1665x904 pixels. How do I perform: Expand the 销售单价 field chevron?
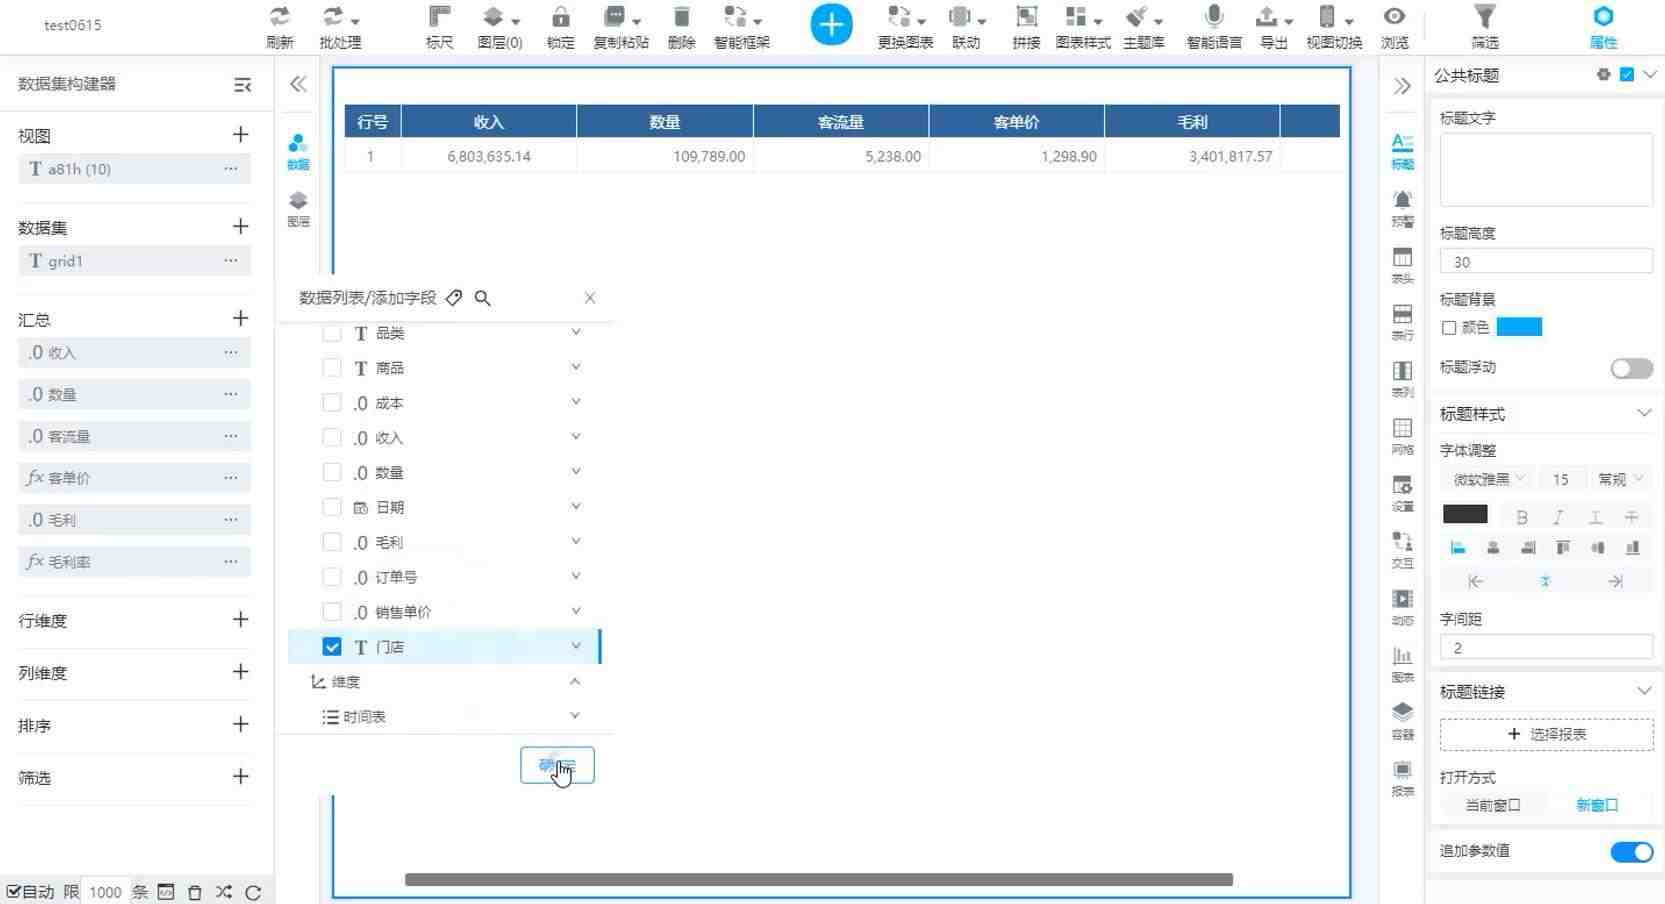576,611
